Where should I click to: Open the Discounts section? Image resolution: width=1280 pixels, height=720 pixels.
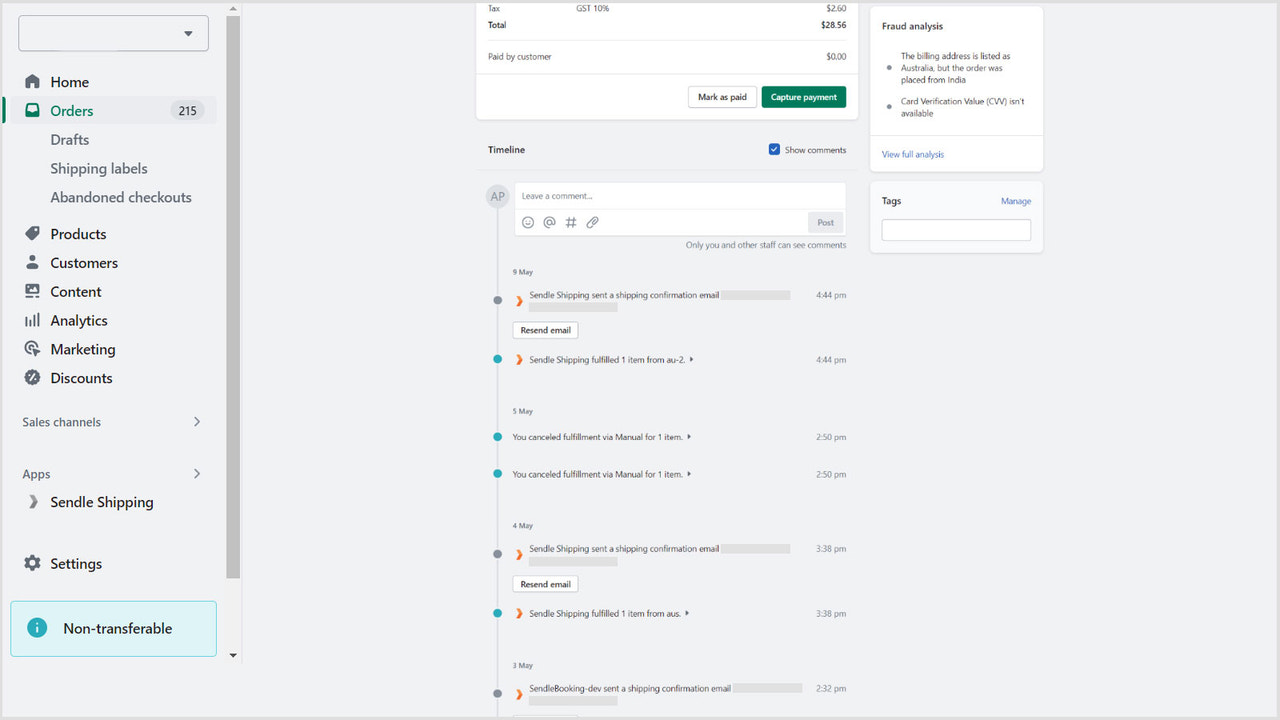coord(80,378)
